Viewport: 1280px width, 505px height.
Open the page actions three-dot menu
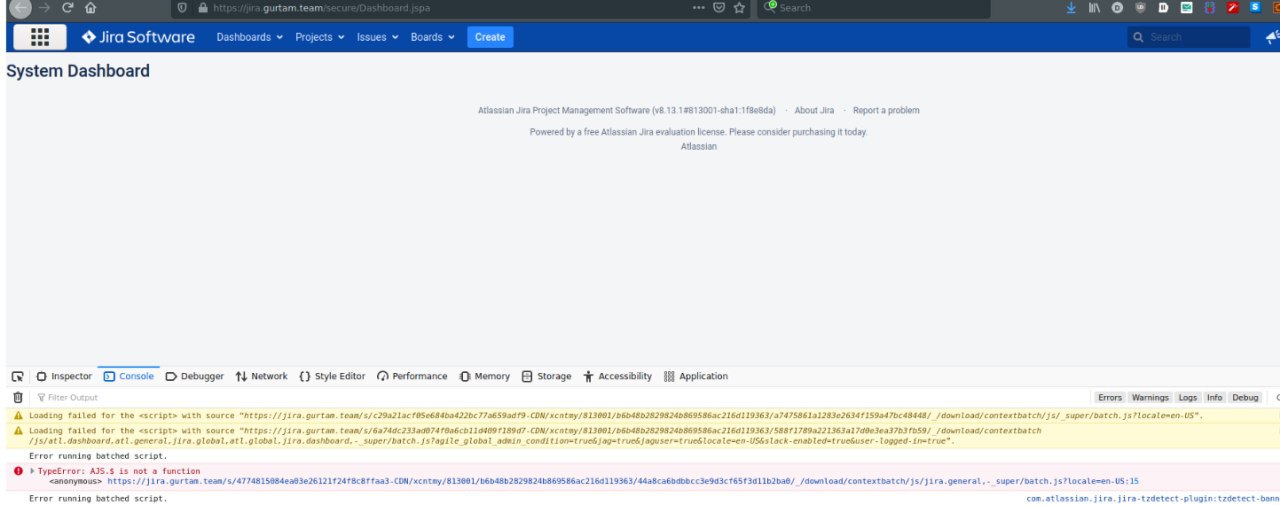click(698, 8)
